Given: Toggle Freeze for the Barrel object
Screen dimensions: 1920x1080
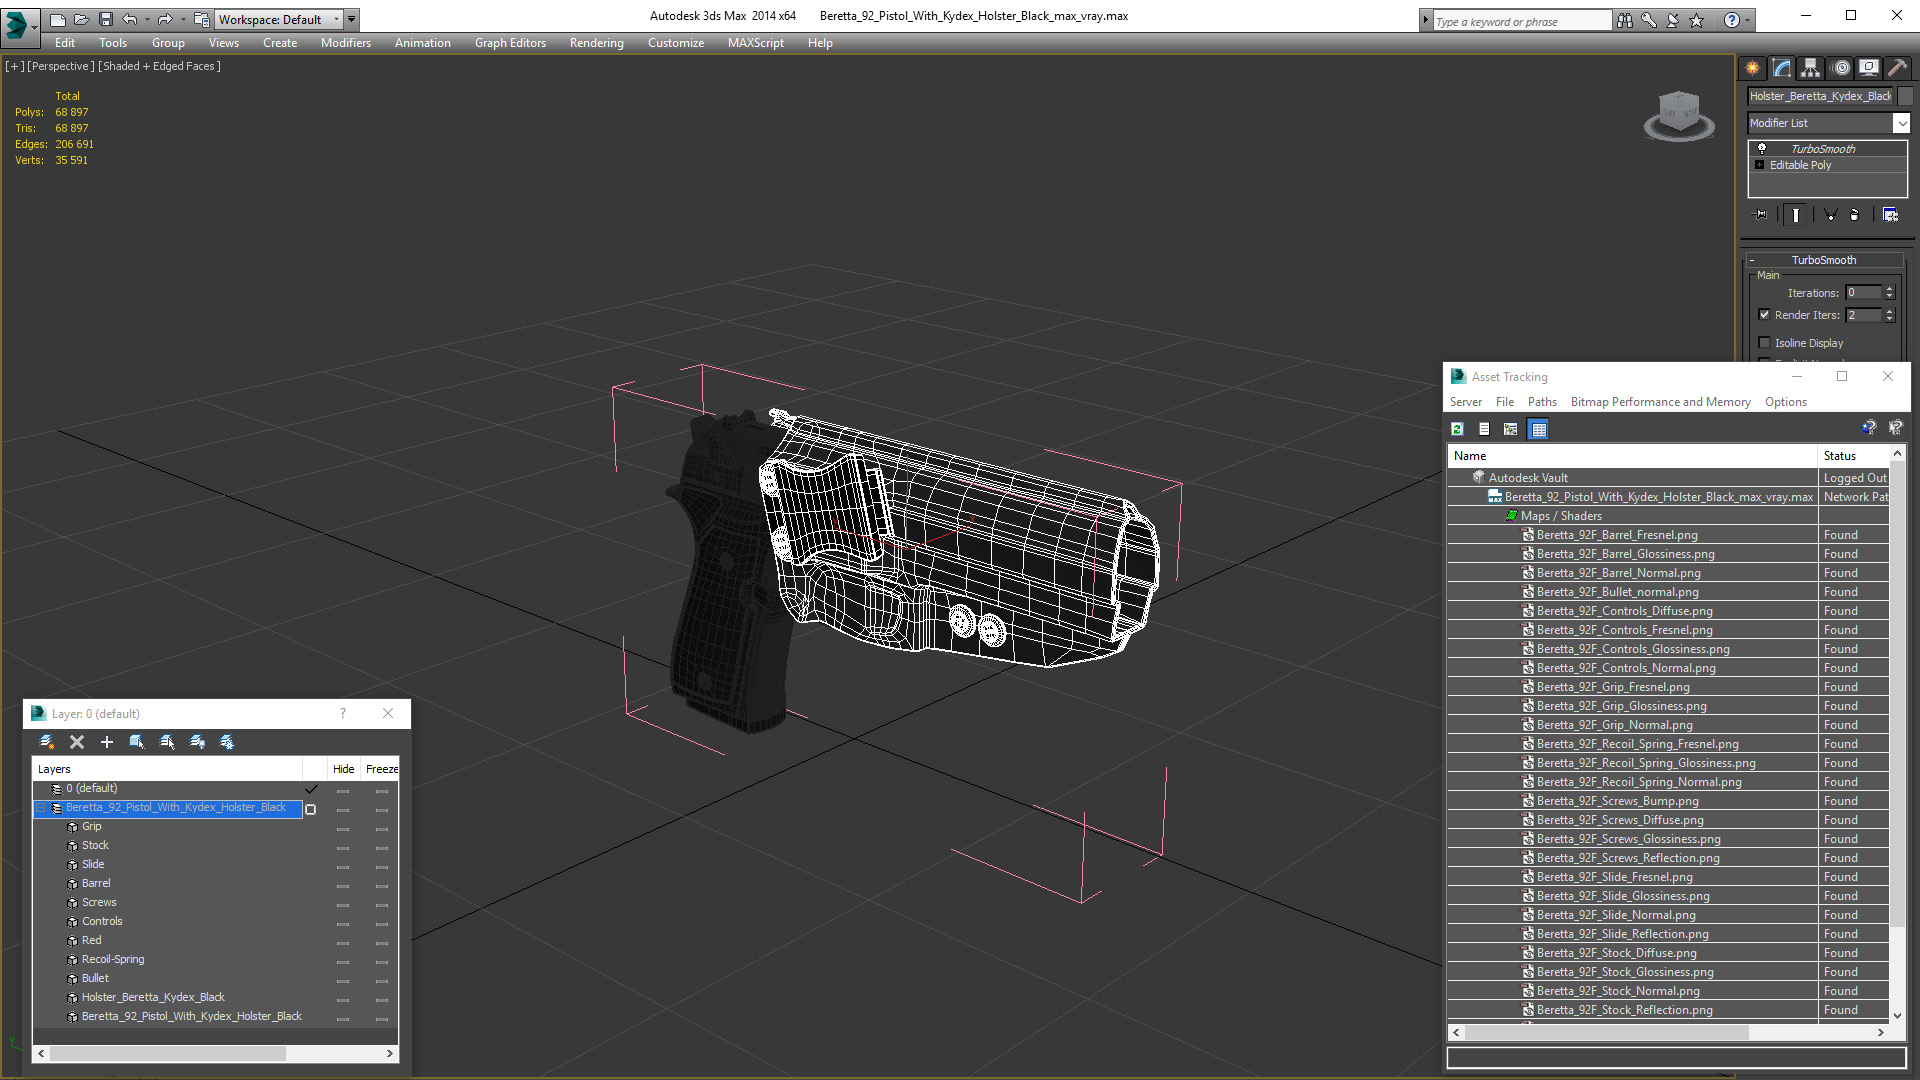Looking at the screenshot, I should pos(382,884).
